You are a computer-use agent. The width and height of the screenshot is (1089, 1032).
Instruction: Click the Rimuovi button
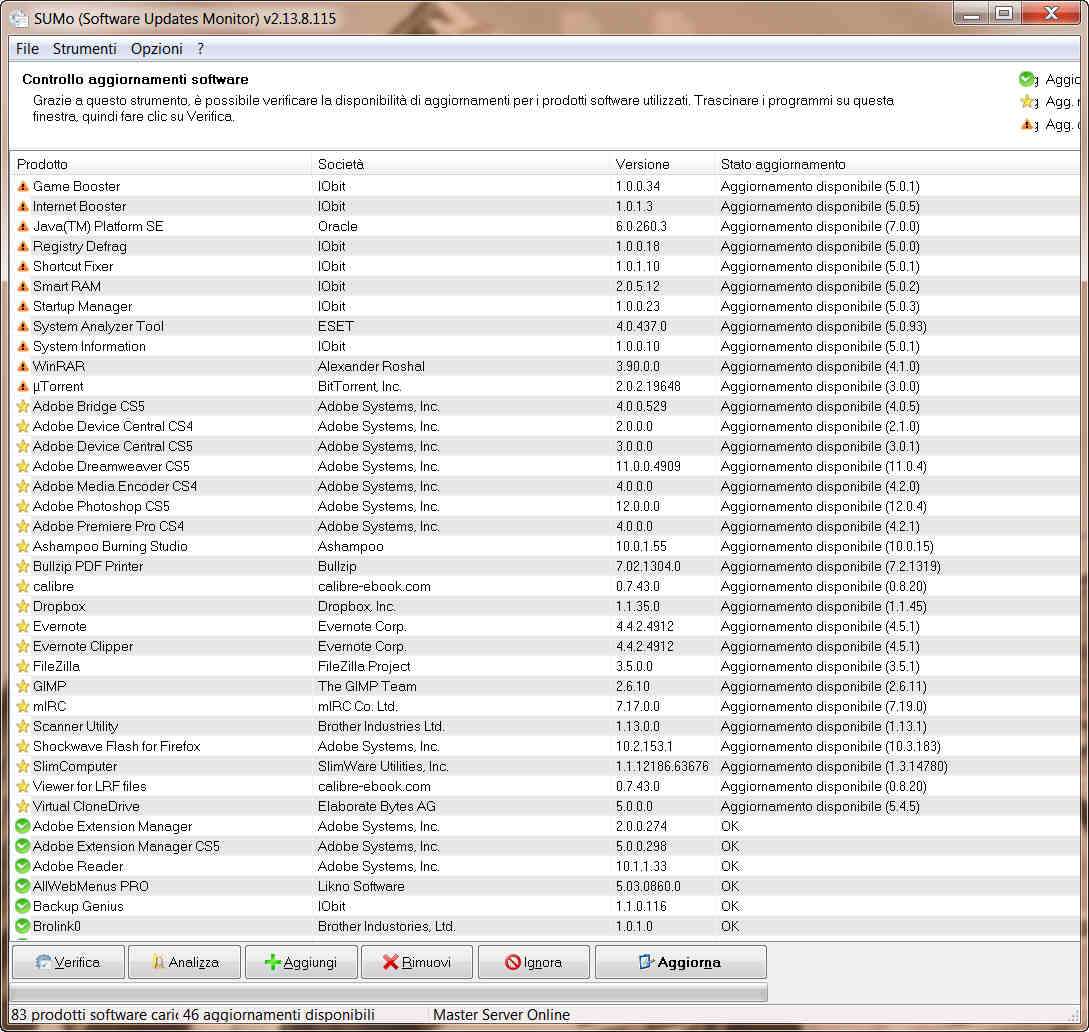coord(417,962)
